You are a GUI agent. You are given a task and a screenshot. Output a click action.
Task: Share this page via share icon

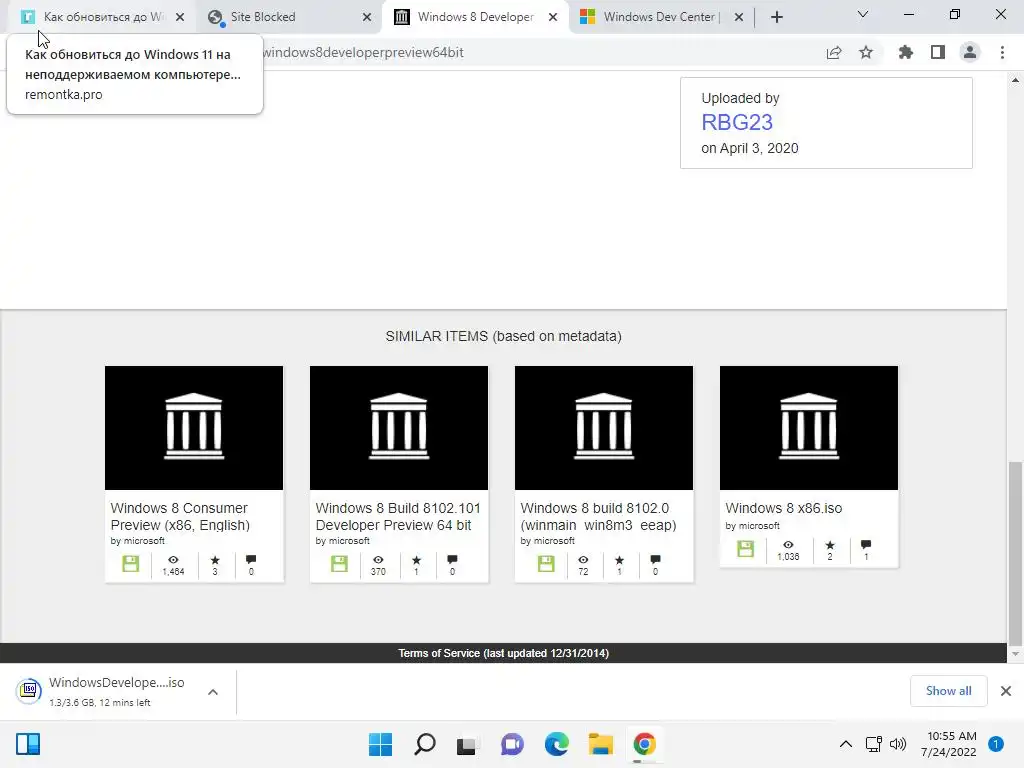click(x=834, y=53)
